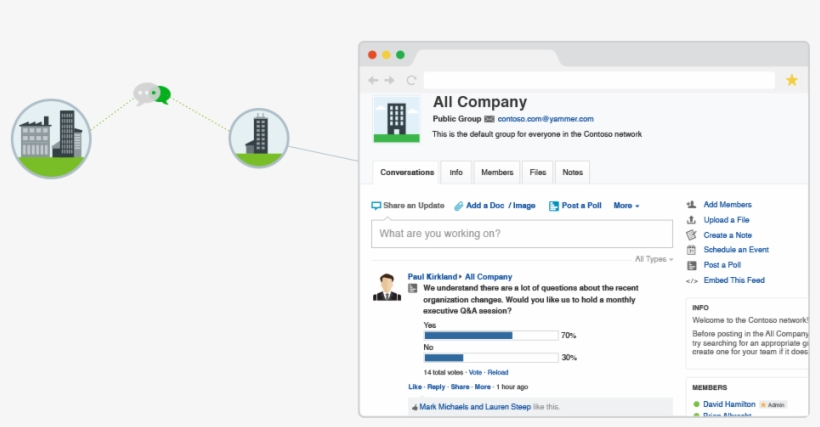Share Paul Kirkland's post

tap(460, 387)
